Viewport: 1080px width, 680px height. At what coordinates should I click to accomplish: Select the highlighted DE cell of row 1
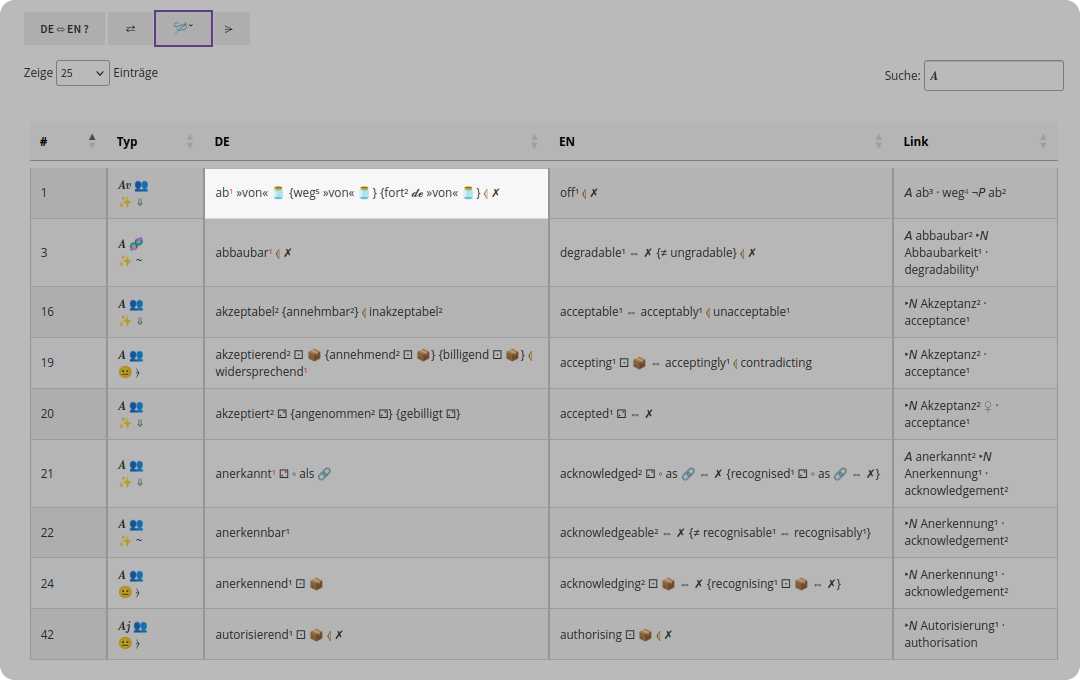pyautogui.click(x=377, y=194)
